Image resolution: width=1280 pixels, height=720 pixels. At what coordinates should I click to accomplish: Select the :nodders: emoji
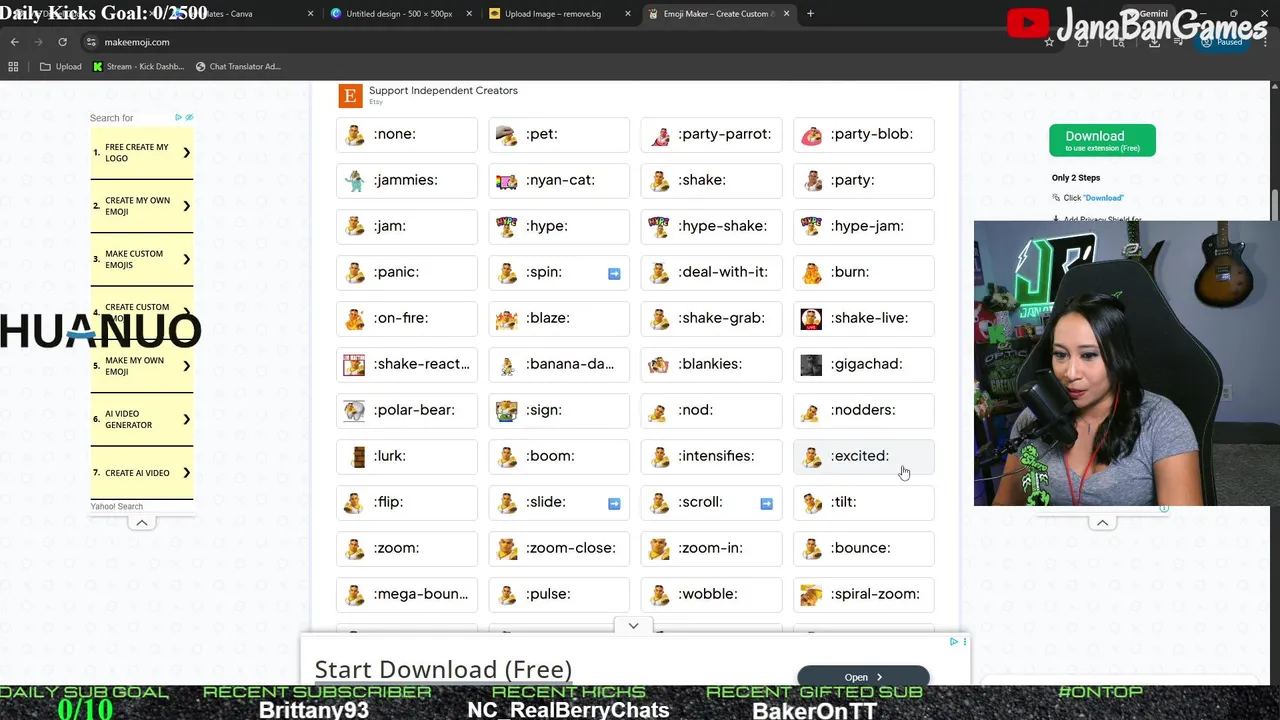point(864,410)
